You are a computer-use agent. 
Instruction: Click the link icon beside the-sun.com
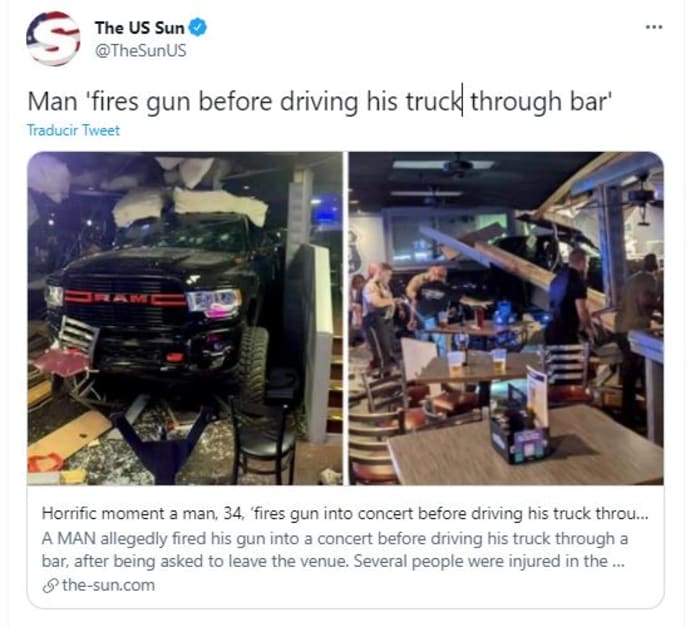(50, 585)
